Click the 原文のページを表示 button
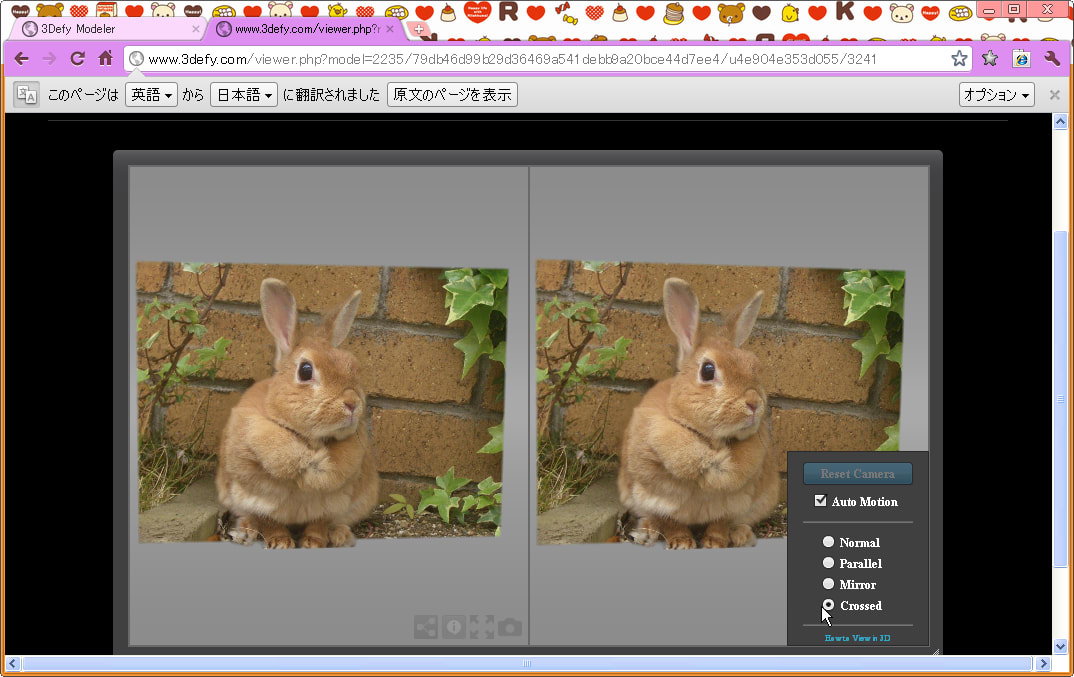This screenshot has height=677, width=1074. (x=452, y=95)
